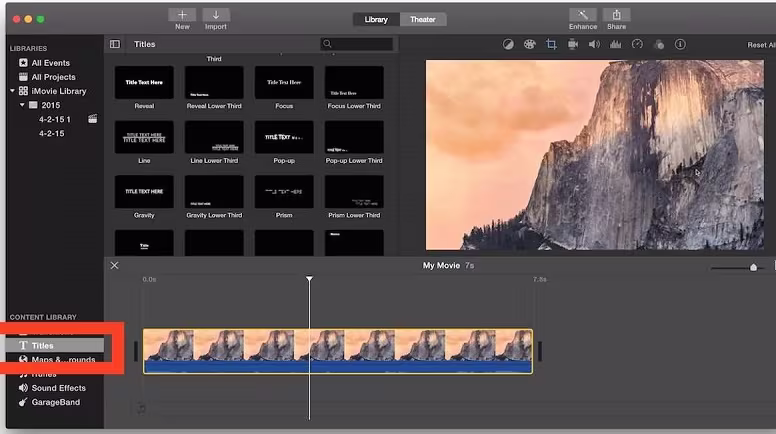Click the Import media arrow icon
The height and width of the screenshot is (434, 776).
tap(216, 15)
